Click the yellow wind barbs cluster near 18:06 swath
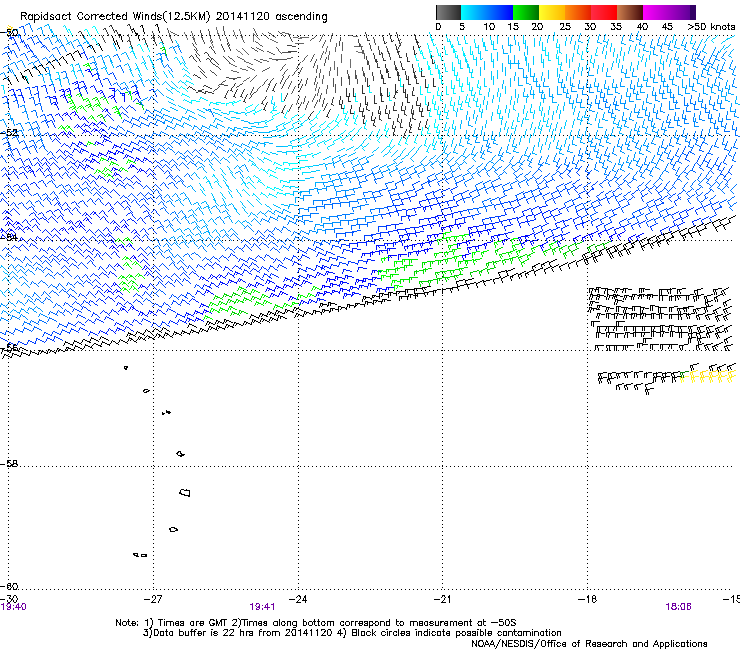Viewport: 740px width, 650px height. pyautogui.click(x=708, y=376)
